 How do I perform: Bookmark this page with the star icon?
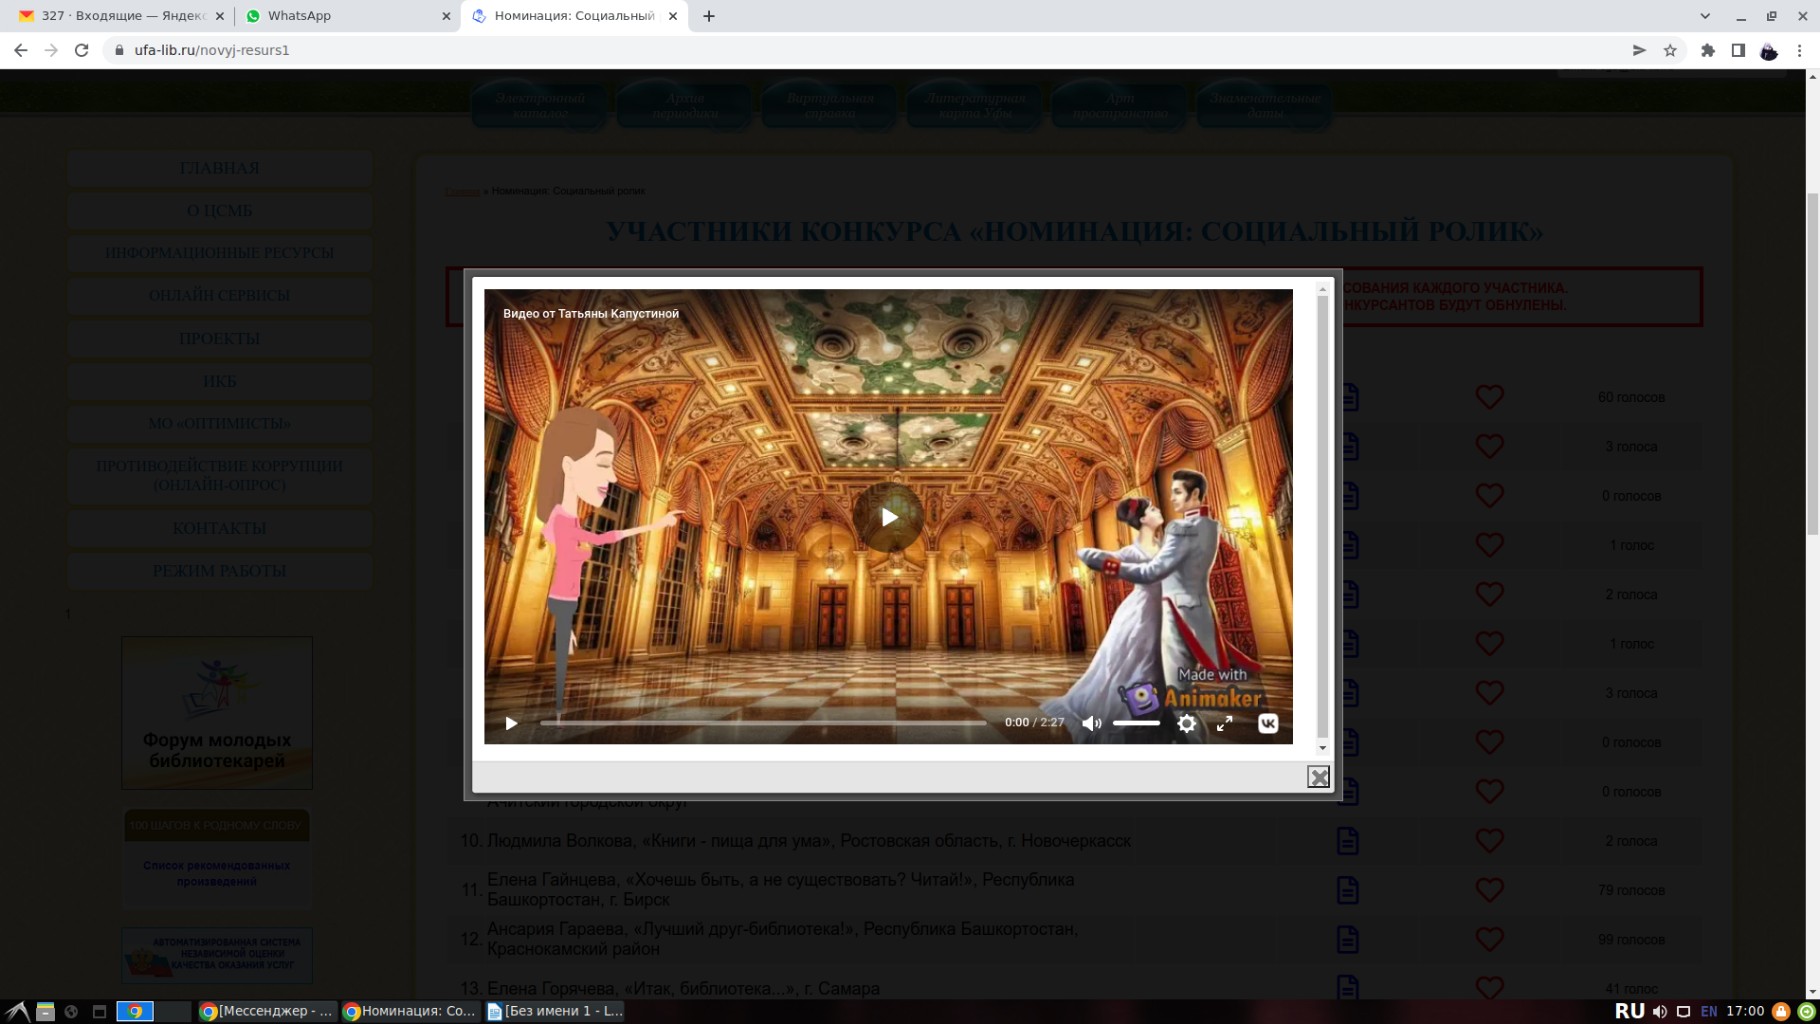coord(1670,50)
